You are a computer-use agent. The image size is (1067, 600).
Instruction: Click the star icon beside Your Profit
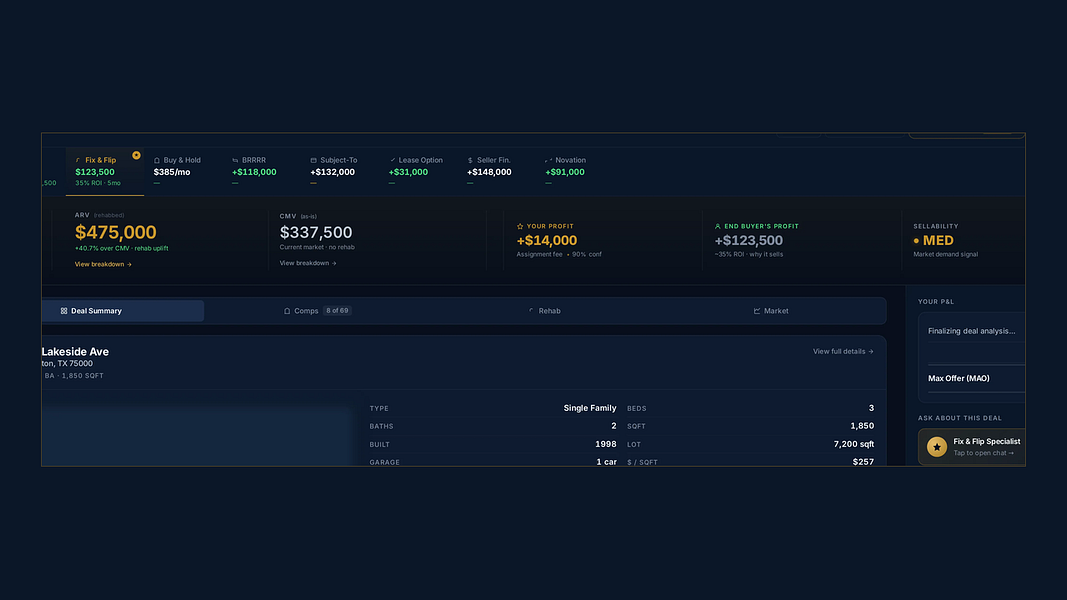point(520,227)
